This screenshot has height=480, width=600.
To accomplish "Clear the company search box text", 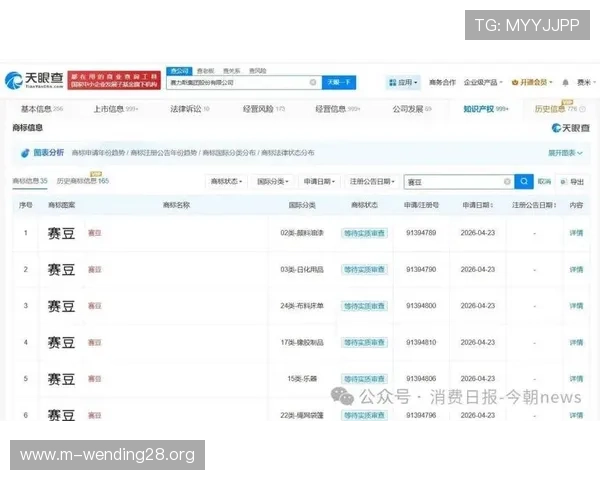I will (x=313, y=82).
